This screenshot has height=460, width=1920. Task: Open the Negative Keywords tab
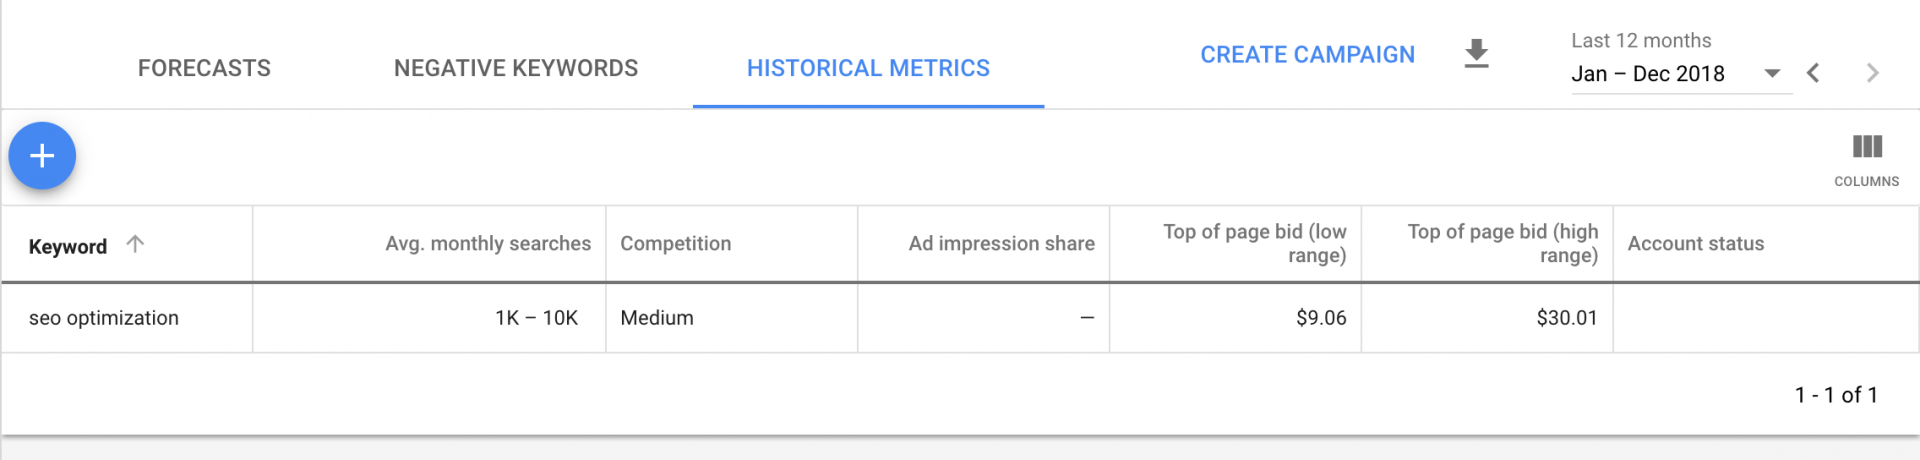pyautogui.click(x=516, y=68)
